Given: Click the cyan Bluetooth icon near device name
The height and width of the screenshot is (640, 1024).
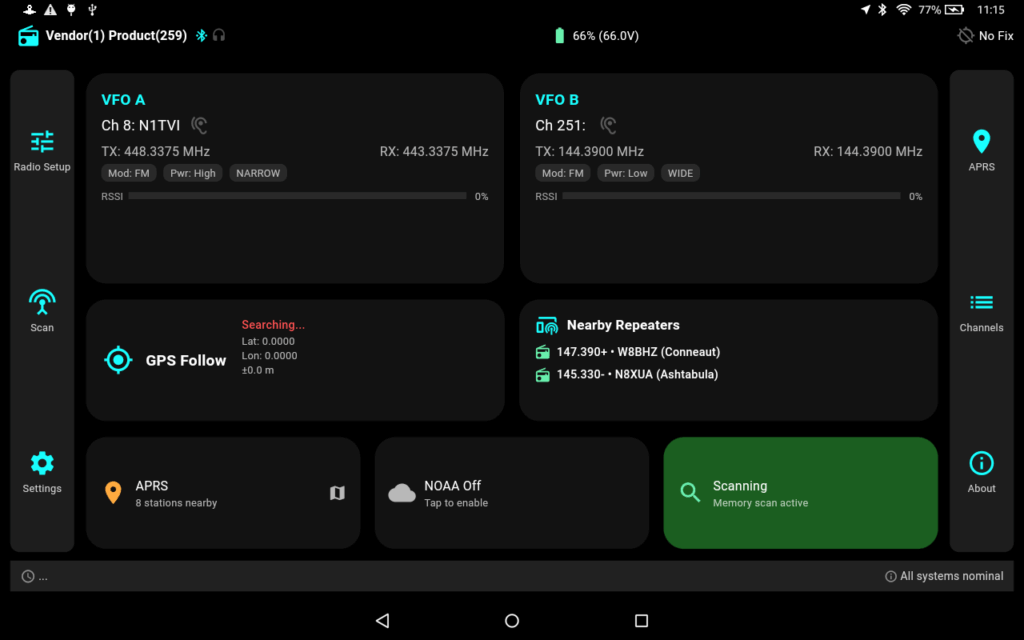Looking at the screenshot, I should (x=201, y=35).
